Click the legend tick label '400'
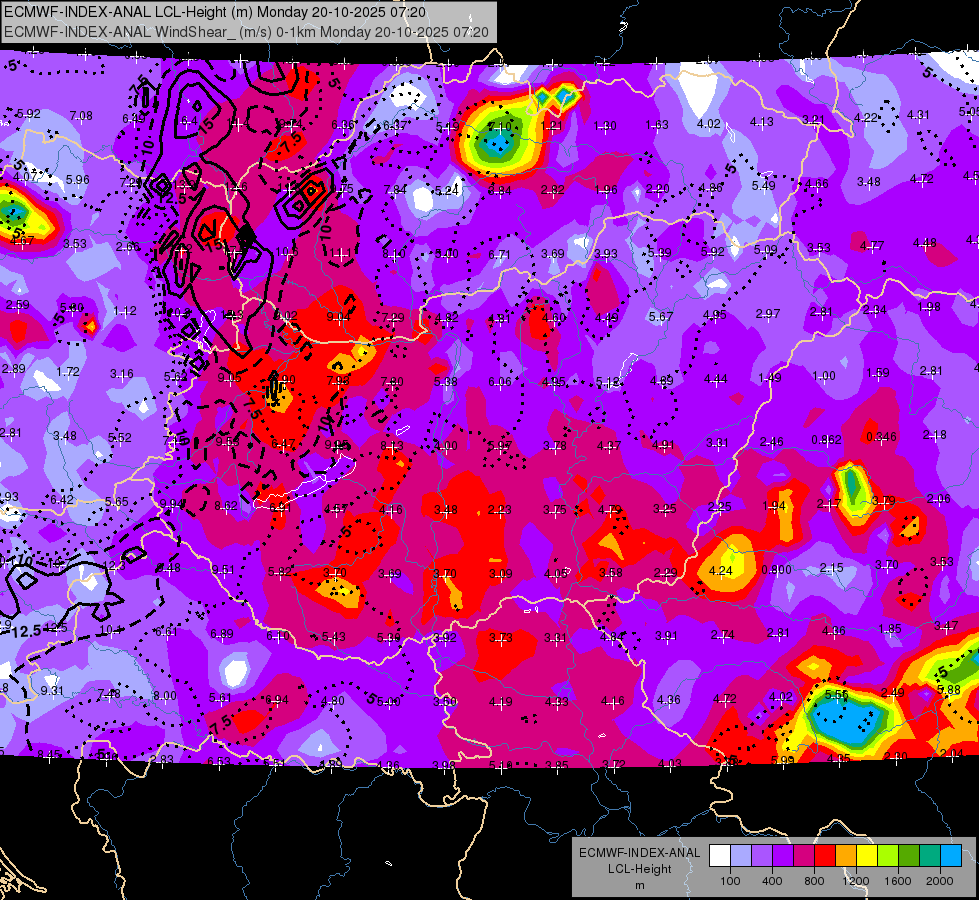Screen dimensions: 979x900 [x=772, y=881]
